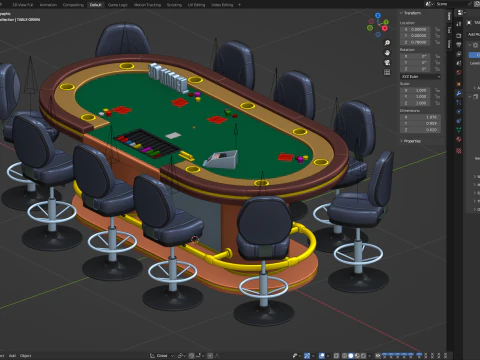
Task: Toggle viewport gizmos button
Action: (307, 356)
